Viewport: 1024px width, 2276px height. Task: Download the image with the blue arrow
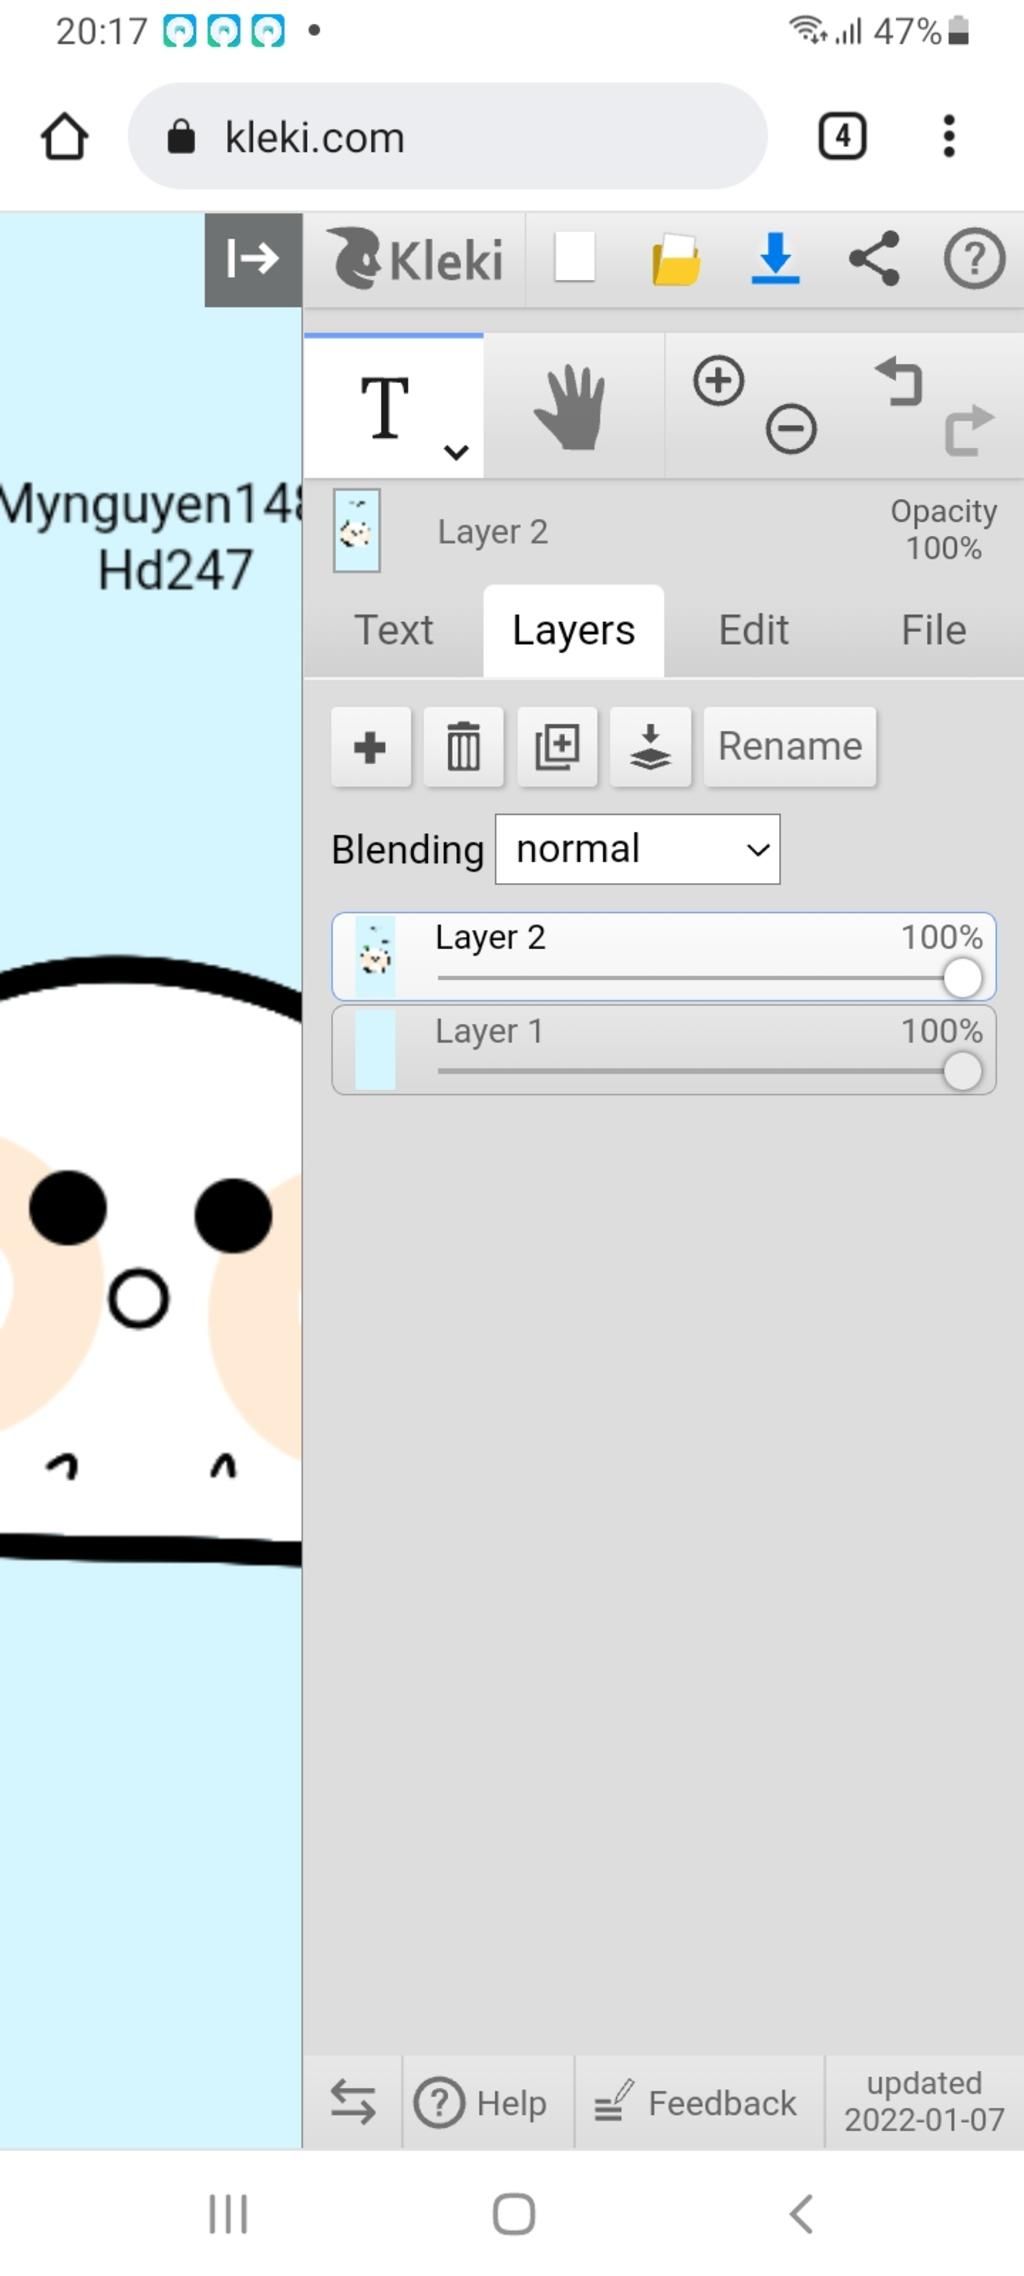point(775,258)
